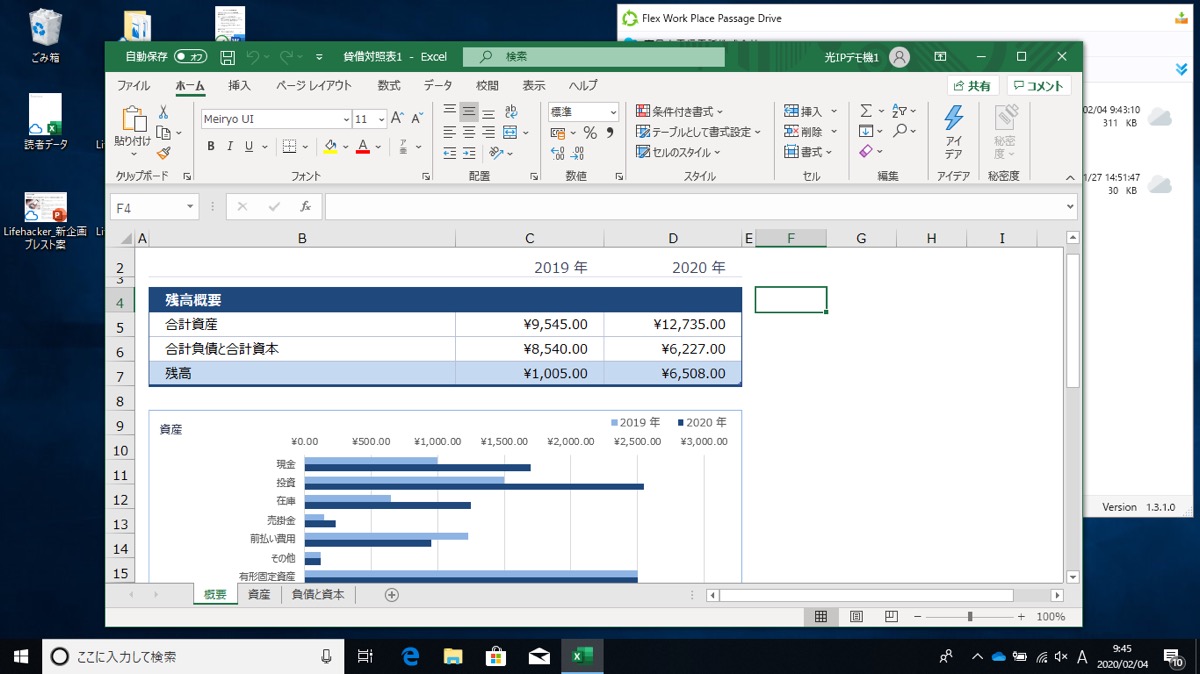Image resolution: width=1200 pixels, height=674 pixels.
Task: Switch to Page Layout view icon
Action: 856,617
